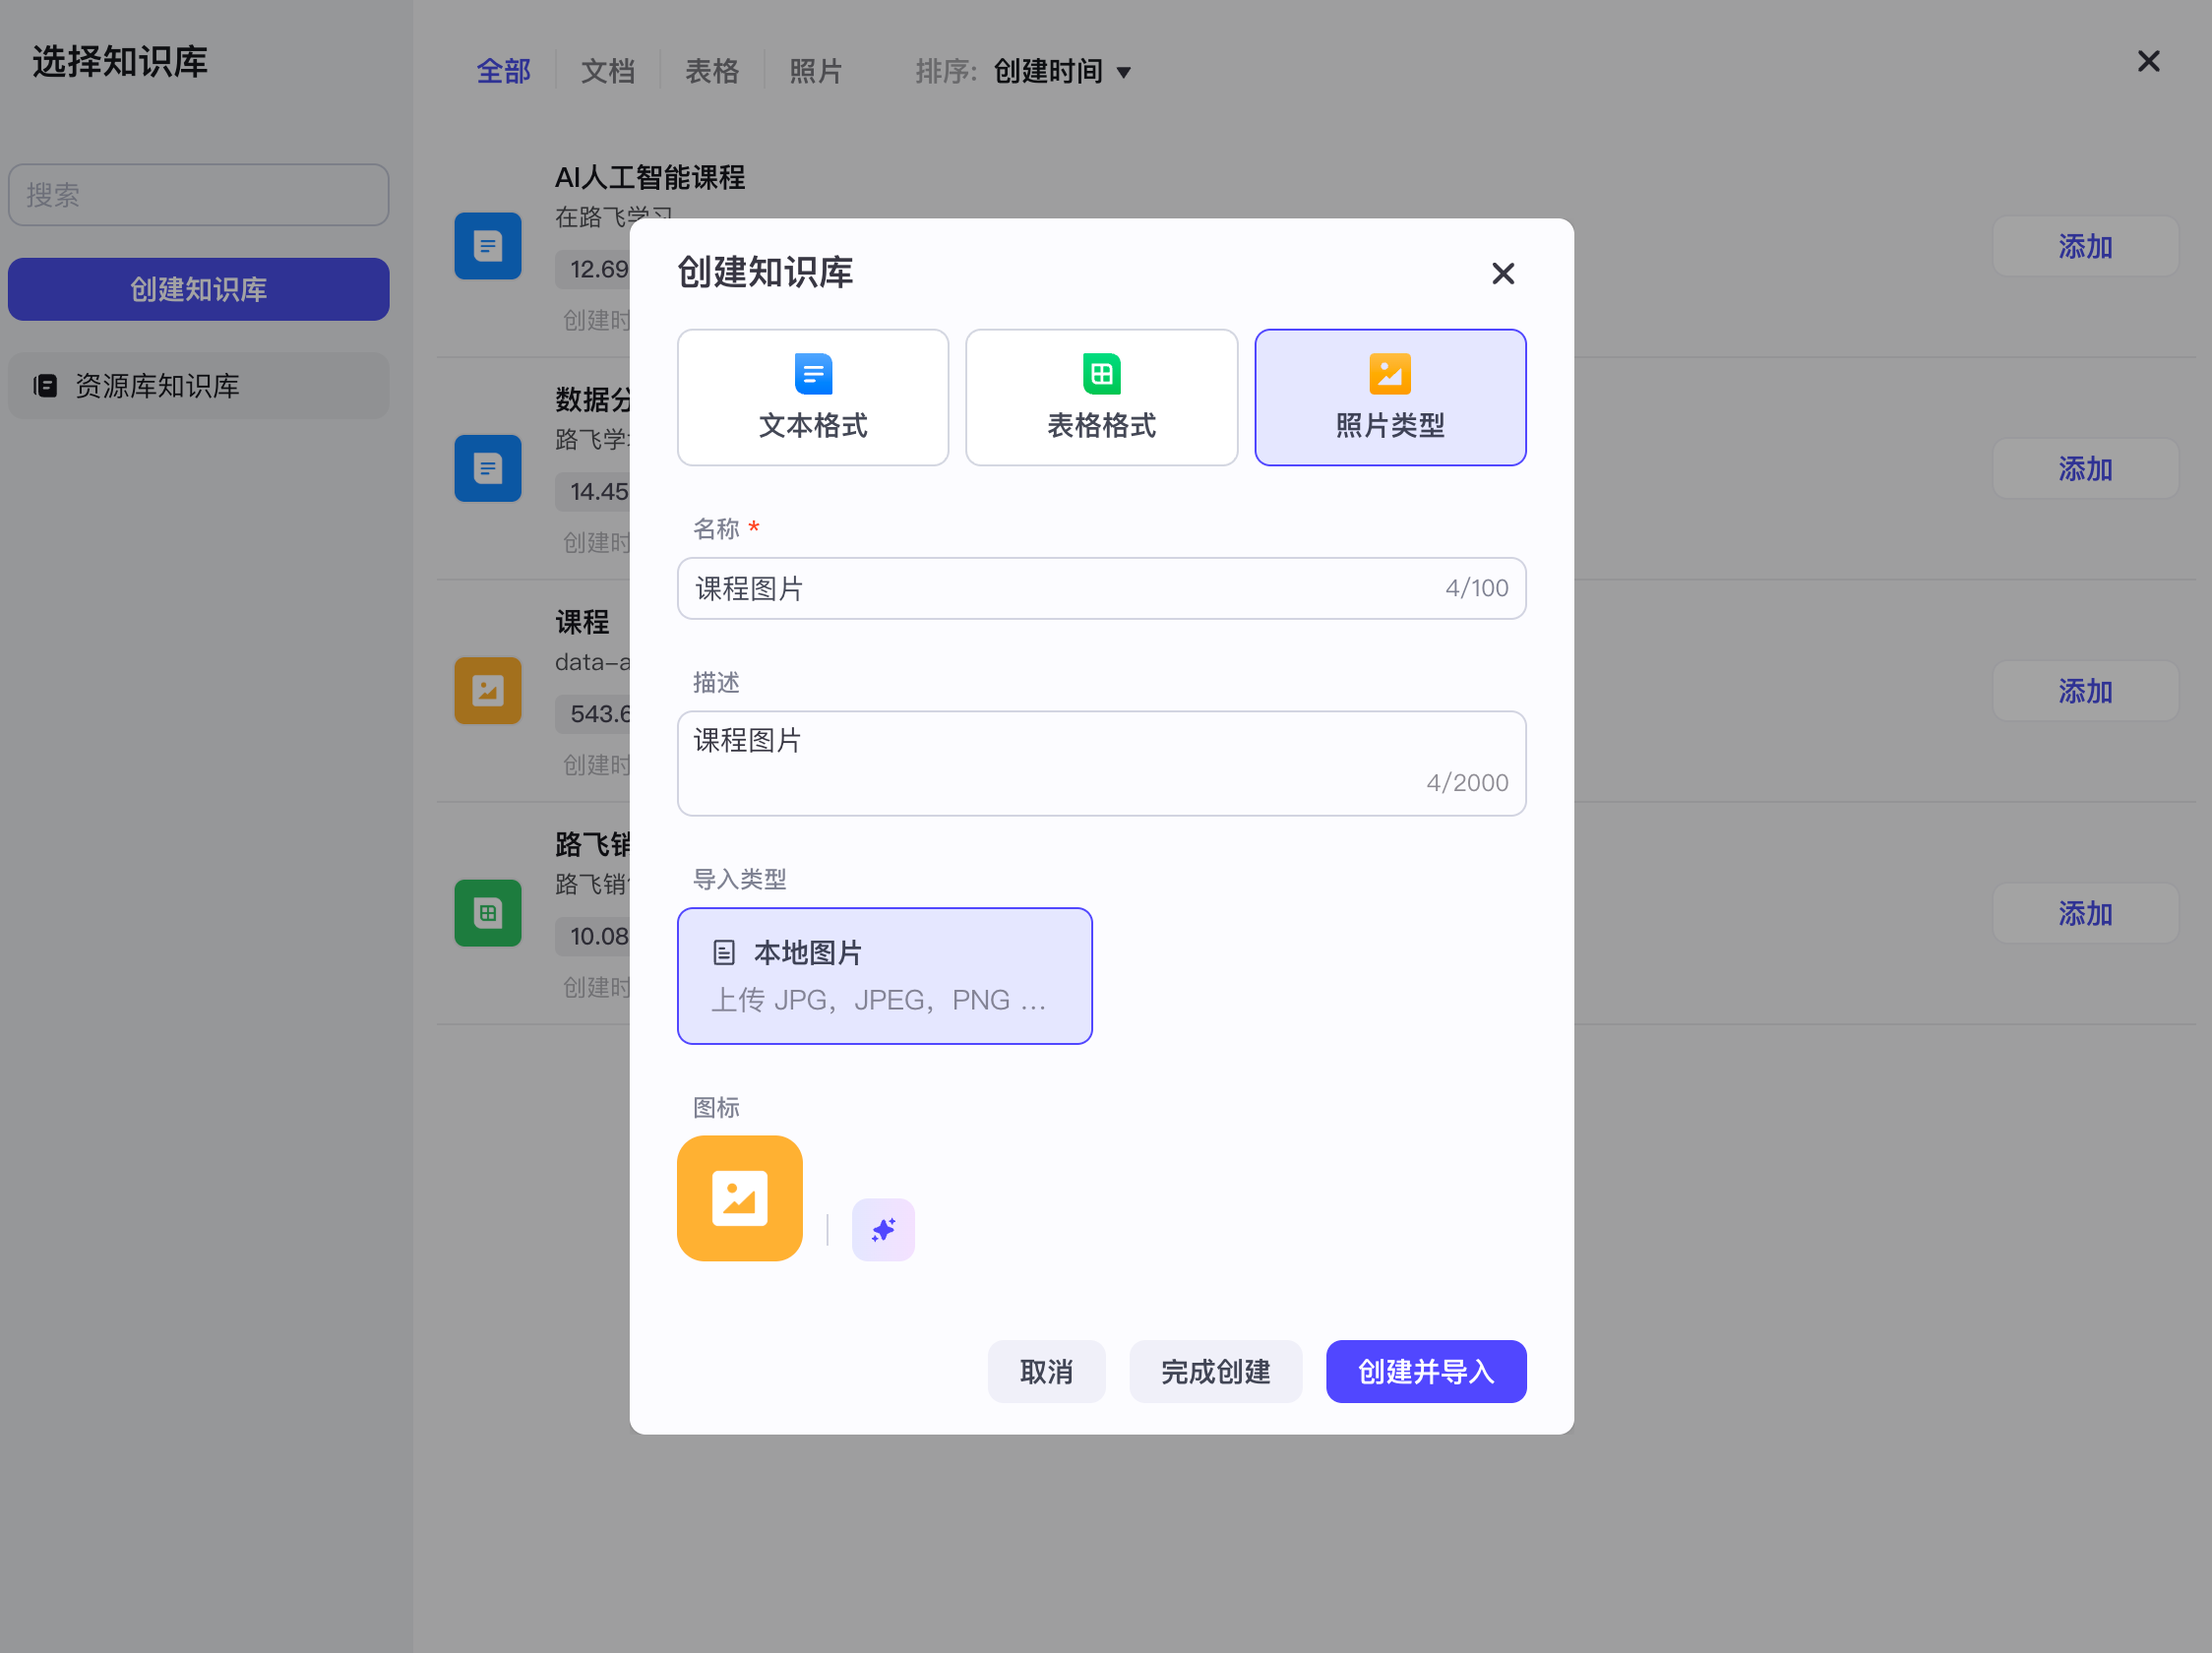This screenshot has height=1653, width=2212.
Task: Switch to the 文档 tab
Action: click(607, 70)
